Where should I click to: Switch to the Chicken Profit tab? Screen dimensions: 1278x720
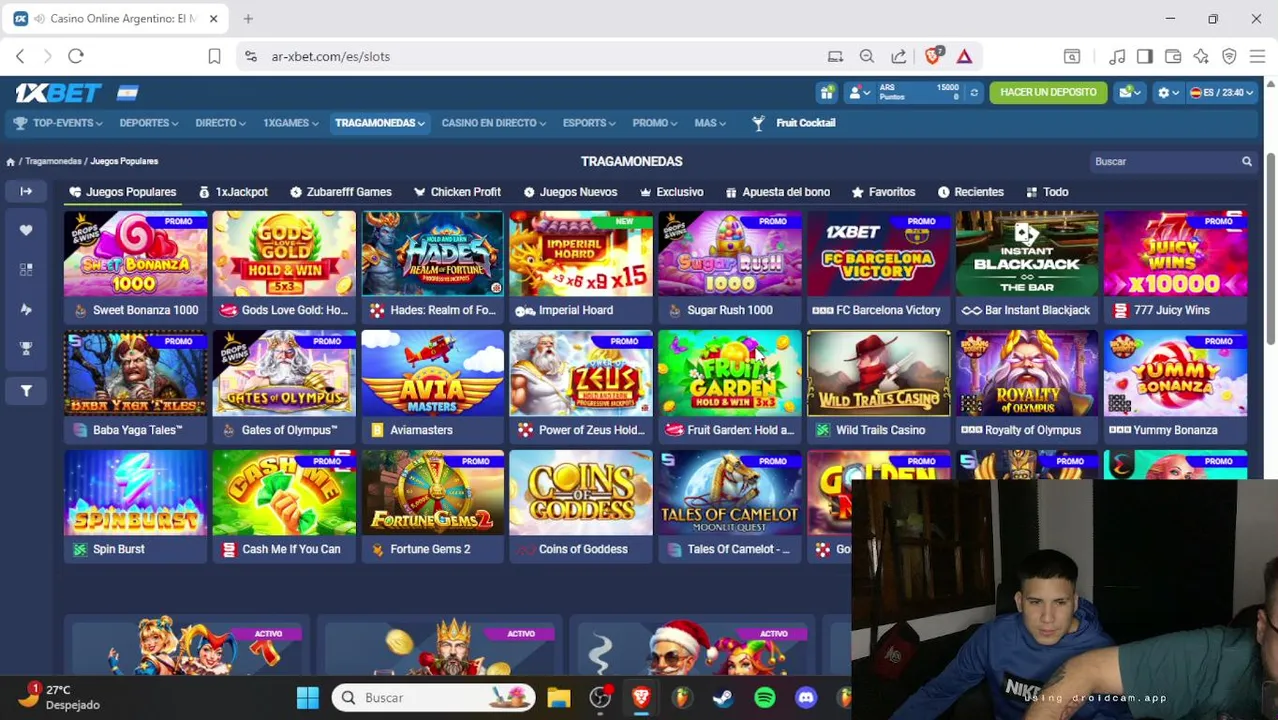tap(457, 192)
